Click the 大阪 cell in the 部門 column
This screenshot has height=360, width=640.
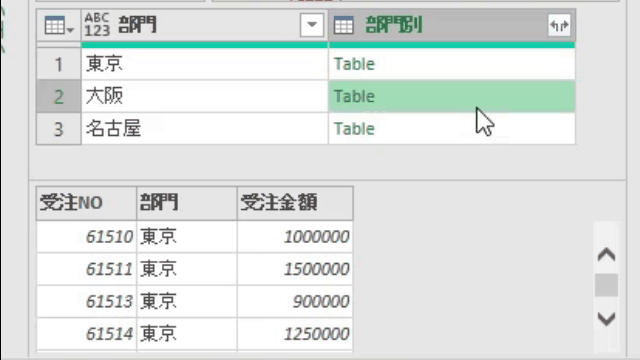[204, 96]
